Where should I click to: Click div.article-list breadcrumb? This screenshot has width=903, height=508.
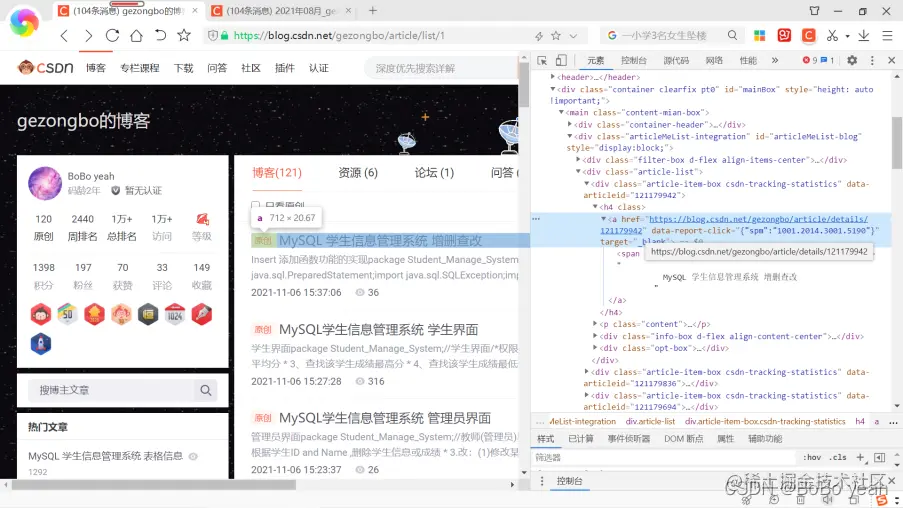click(650, 422)
